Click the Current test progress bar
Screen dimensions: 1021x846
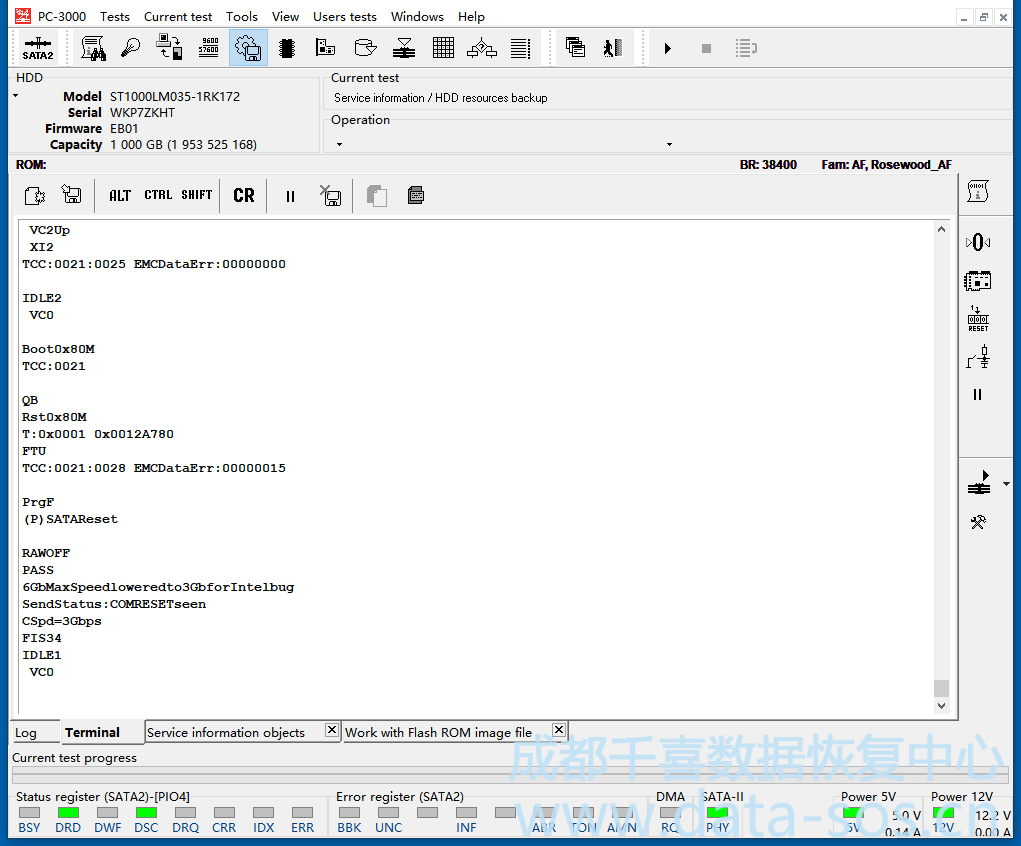click(510, 775)
